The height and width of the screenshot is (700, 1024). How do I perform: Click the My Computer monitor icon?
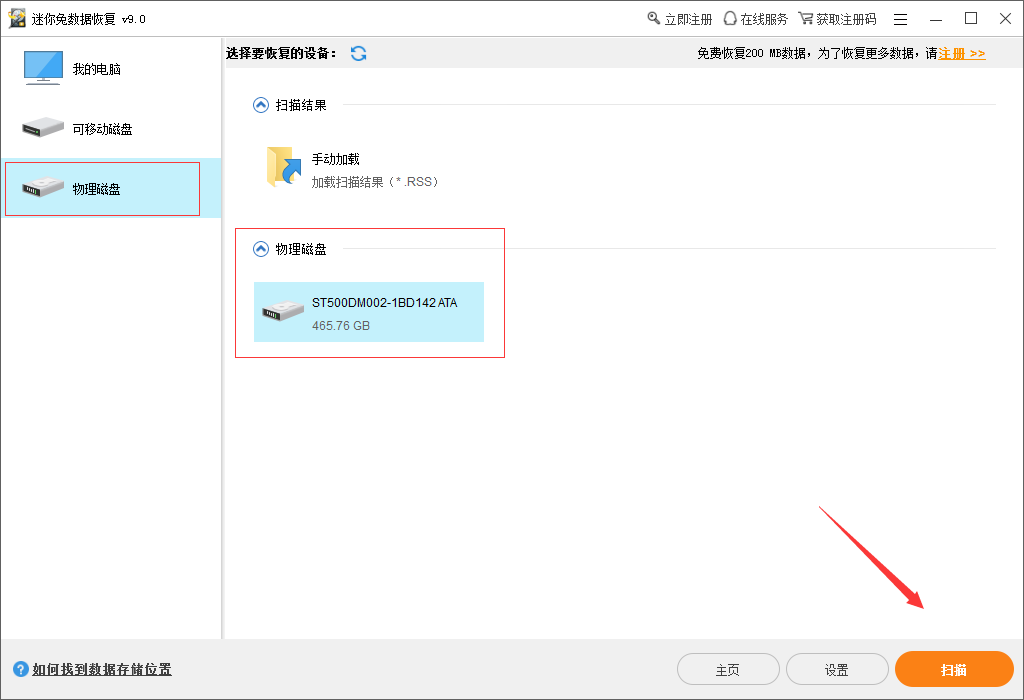43,68
